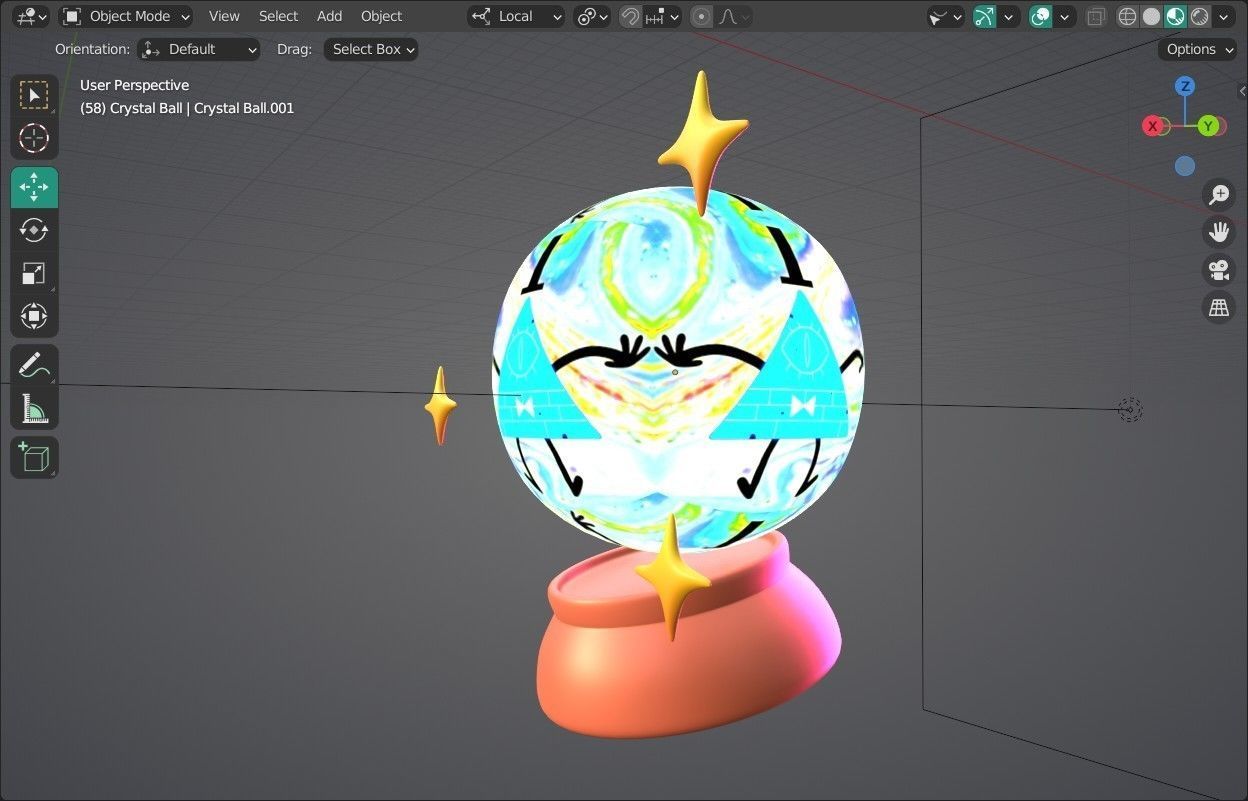1248x801 pixels.
Task: Click the blue Z axis gizmo
Action: 1185,86
